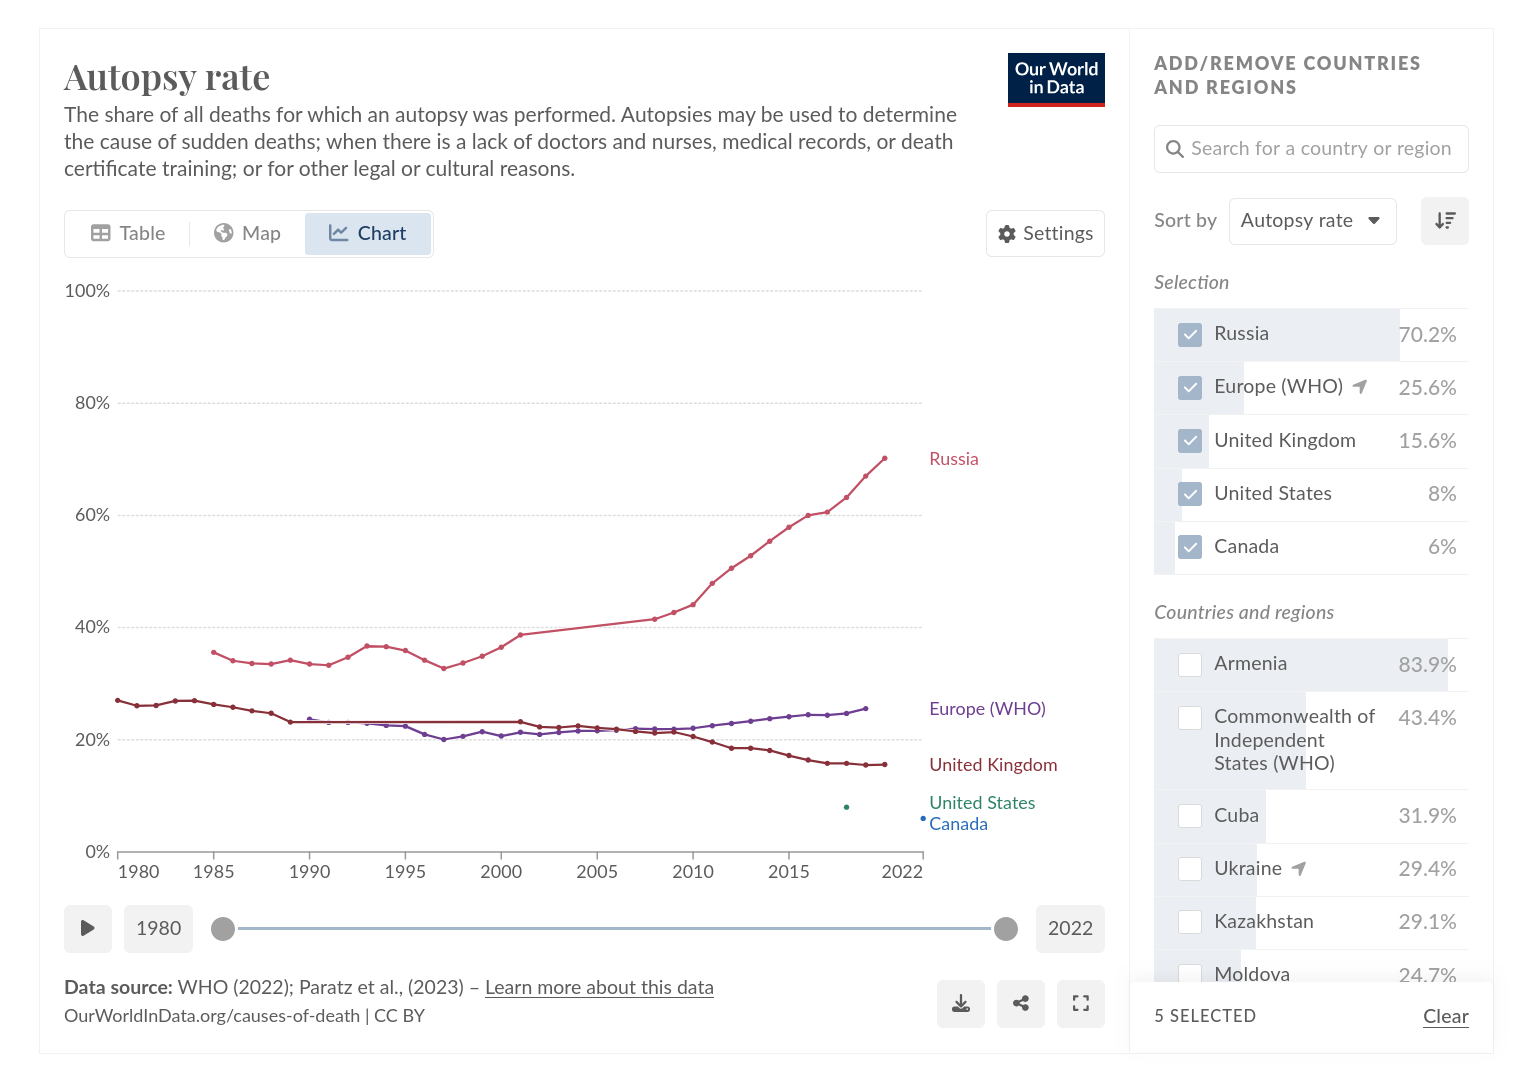1533x1081 pixels.
Task: Enter full-screen mode via expand icon
Action: pyautogui.click(x=1080, y=1003)
